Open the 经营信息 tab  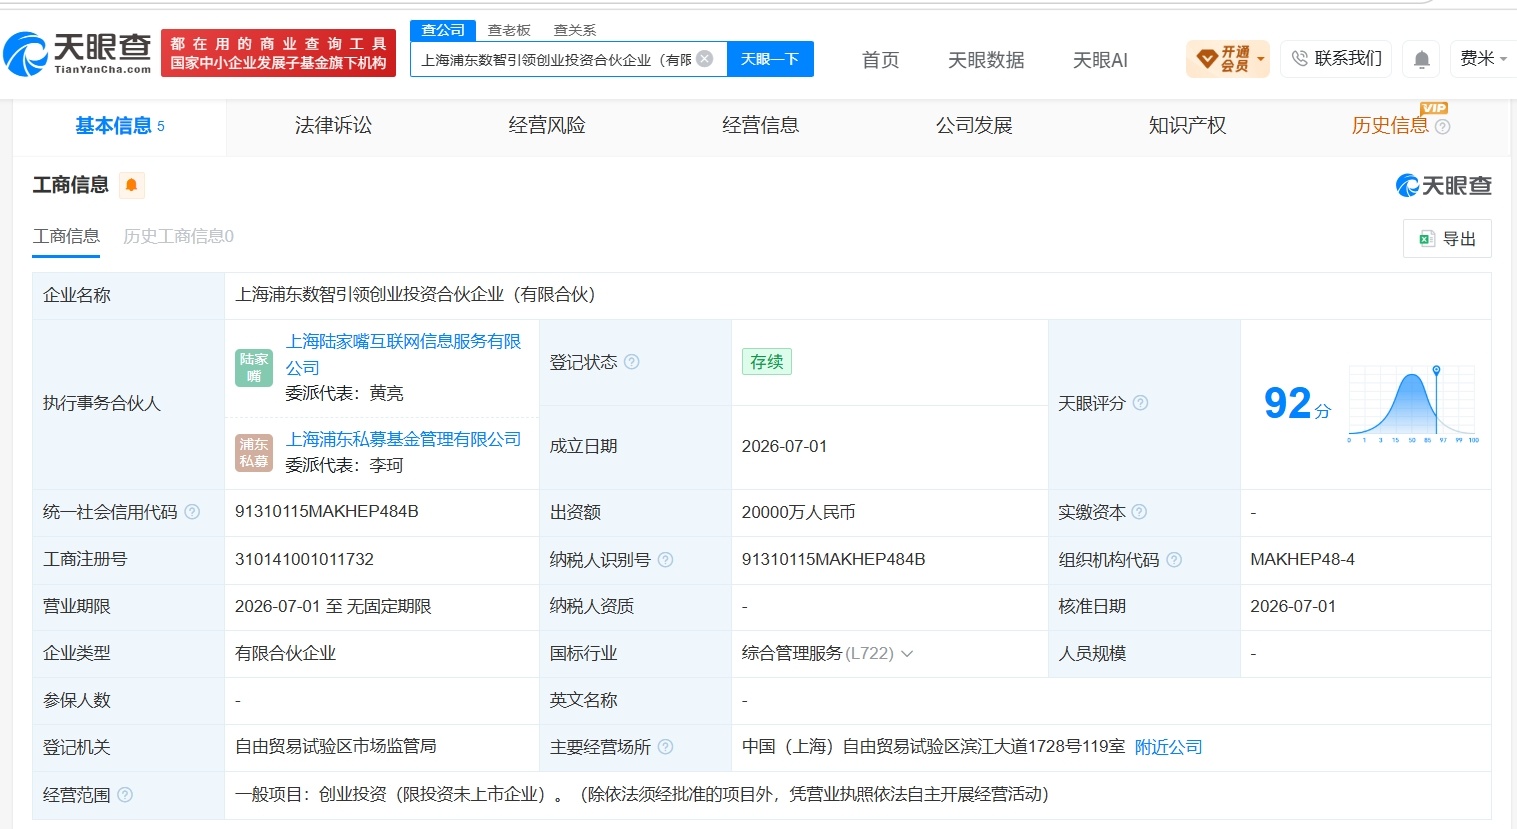coord(761,126)
